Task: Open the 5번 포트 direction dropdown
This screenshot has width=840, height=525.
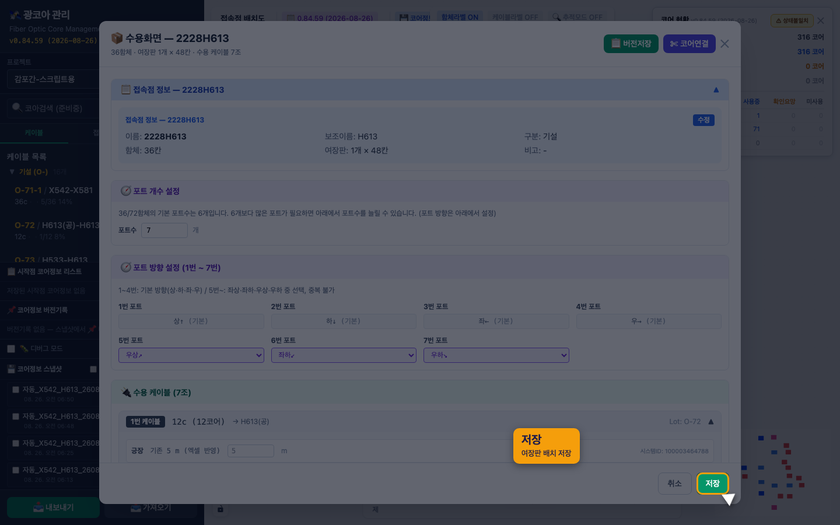Action: point(191,355)
